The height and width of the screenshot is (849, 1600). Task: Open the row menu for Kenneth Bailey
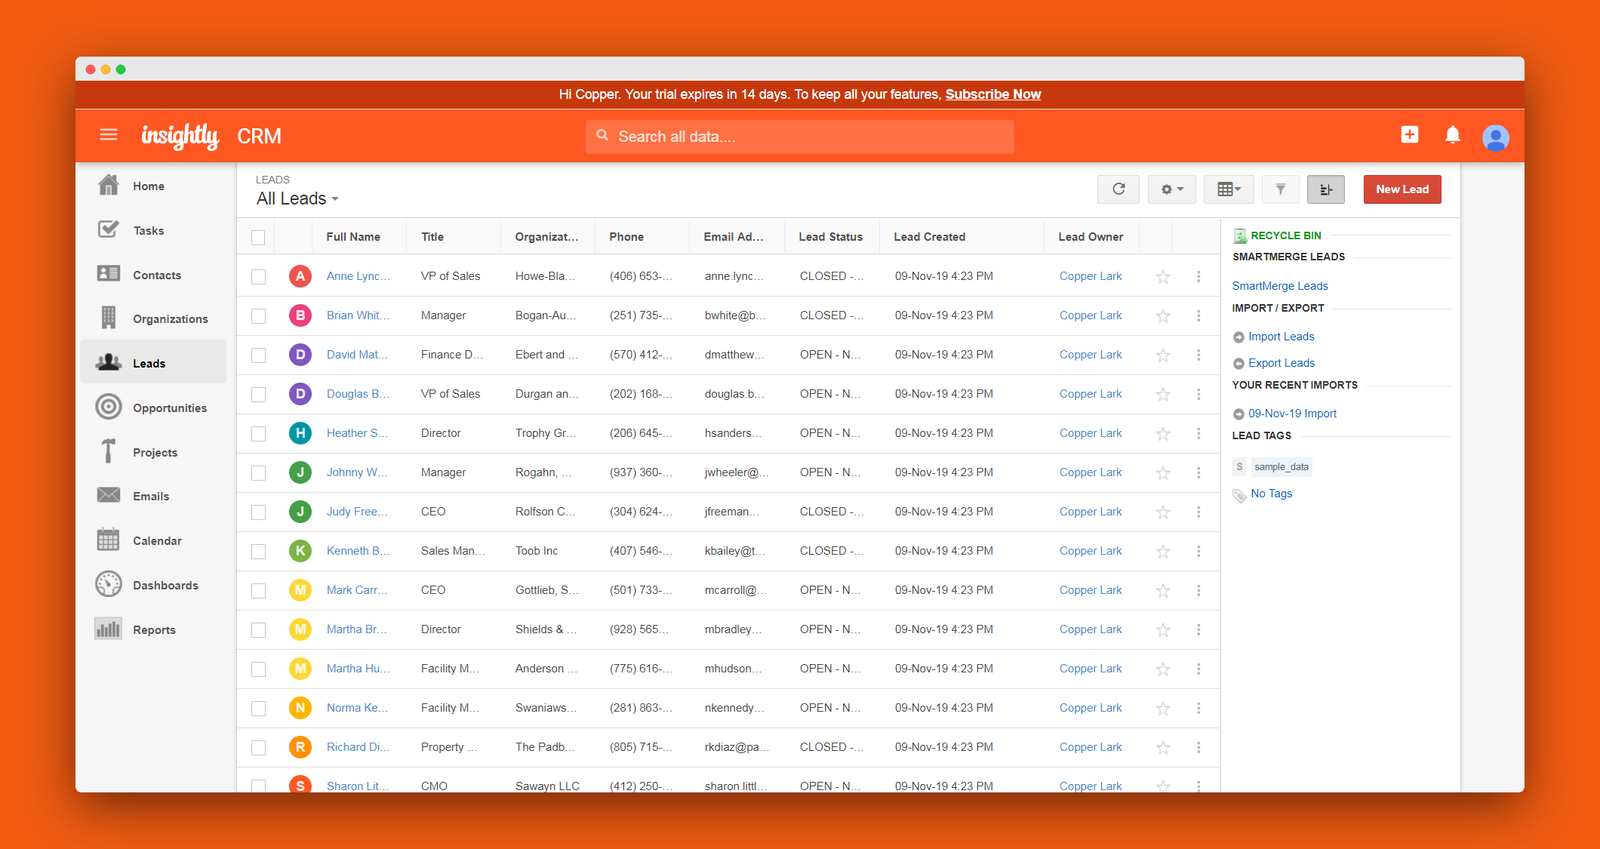pyautogui.click(x=1198, y=551)
